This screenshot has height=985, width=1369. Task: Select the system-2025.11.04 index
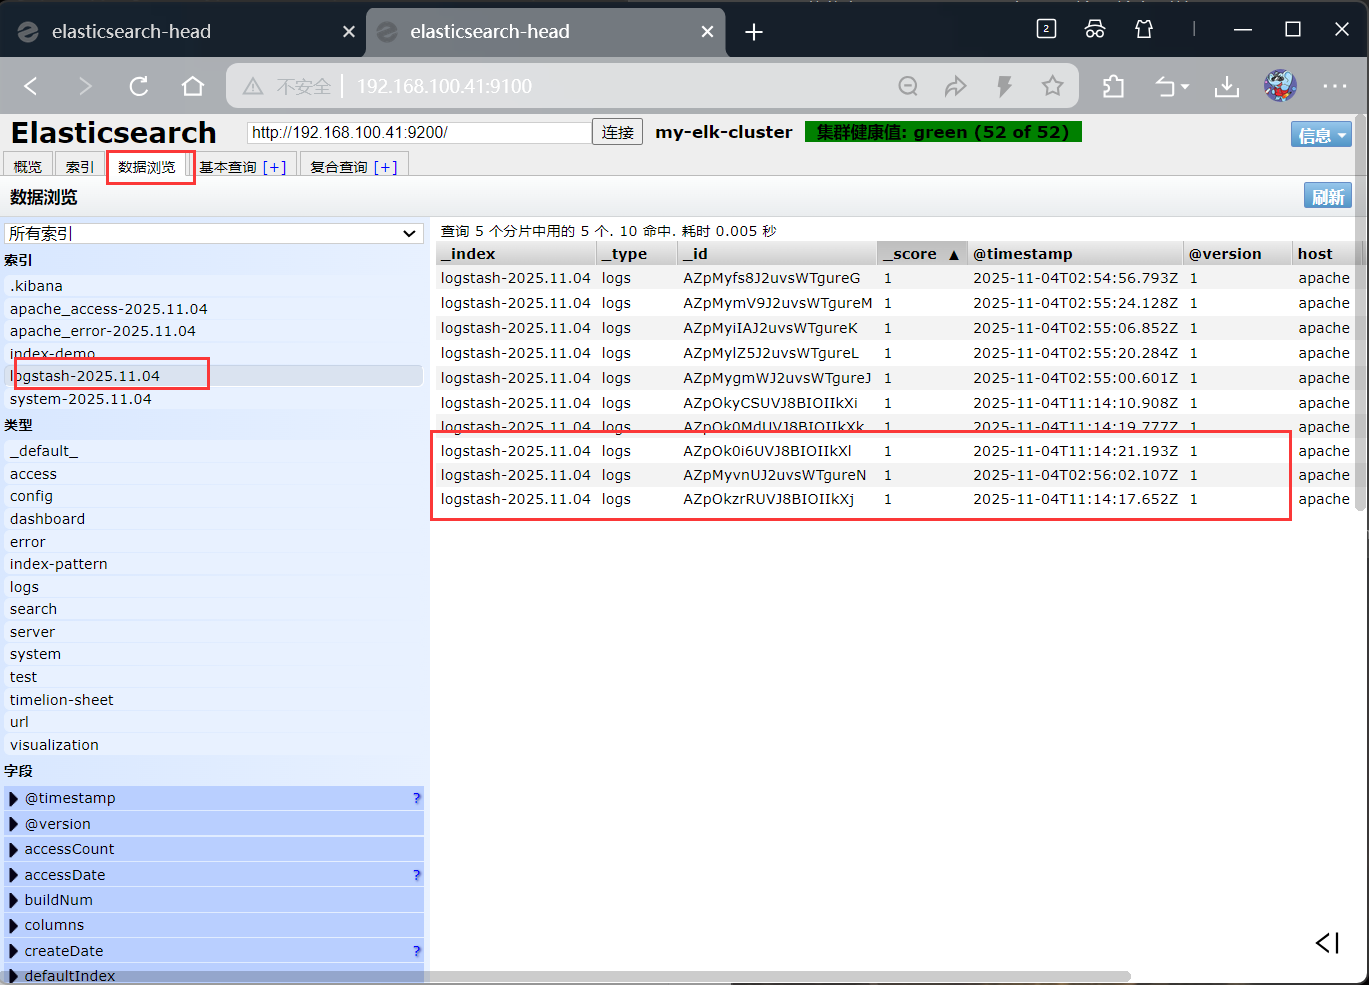point(214,399)
